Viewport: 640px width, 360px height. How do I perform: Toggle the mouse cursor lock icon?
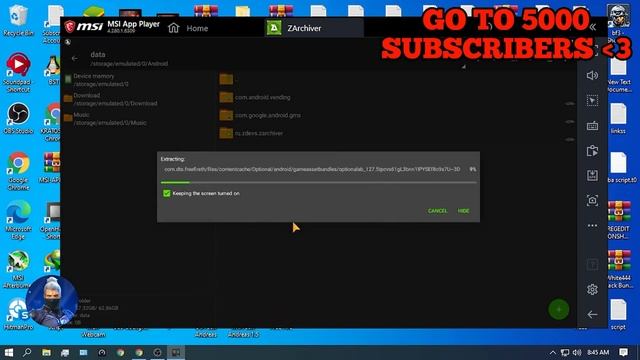click(592, 101)
